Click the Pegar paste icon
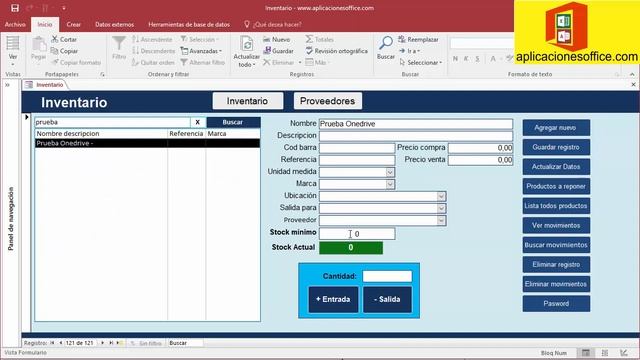Image resolution: width=640 pixels, height=360 pixels. [39, 44]
